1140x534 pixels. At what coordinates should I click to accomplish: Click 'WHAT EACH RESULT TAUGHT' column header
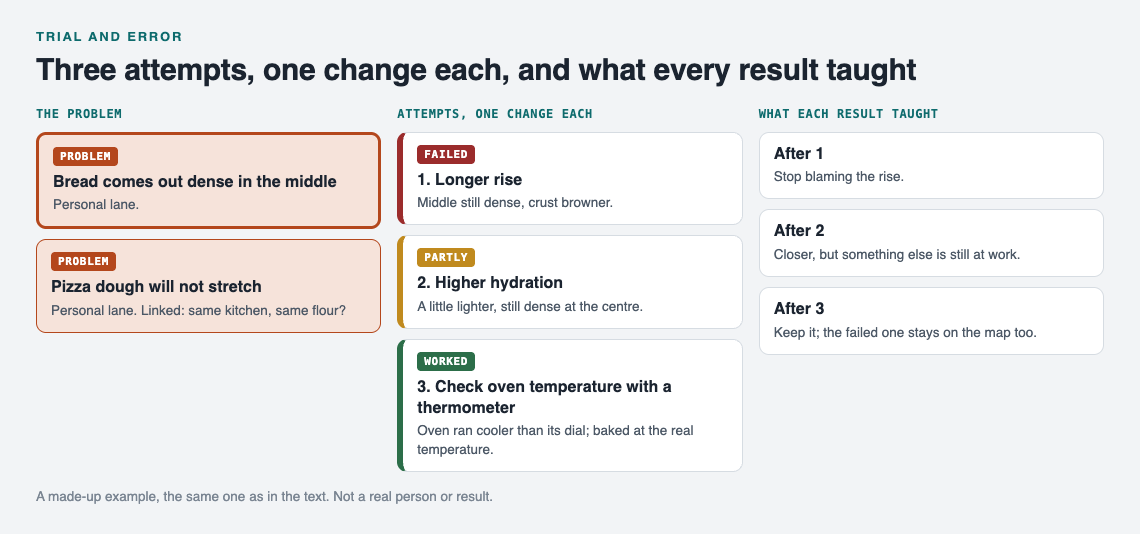(x=848, y=113)
